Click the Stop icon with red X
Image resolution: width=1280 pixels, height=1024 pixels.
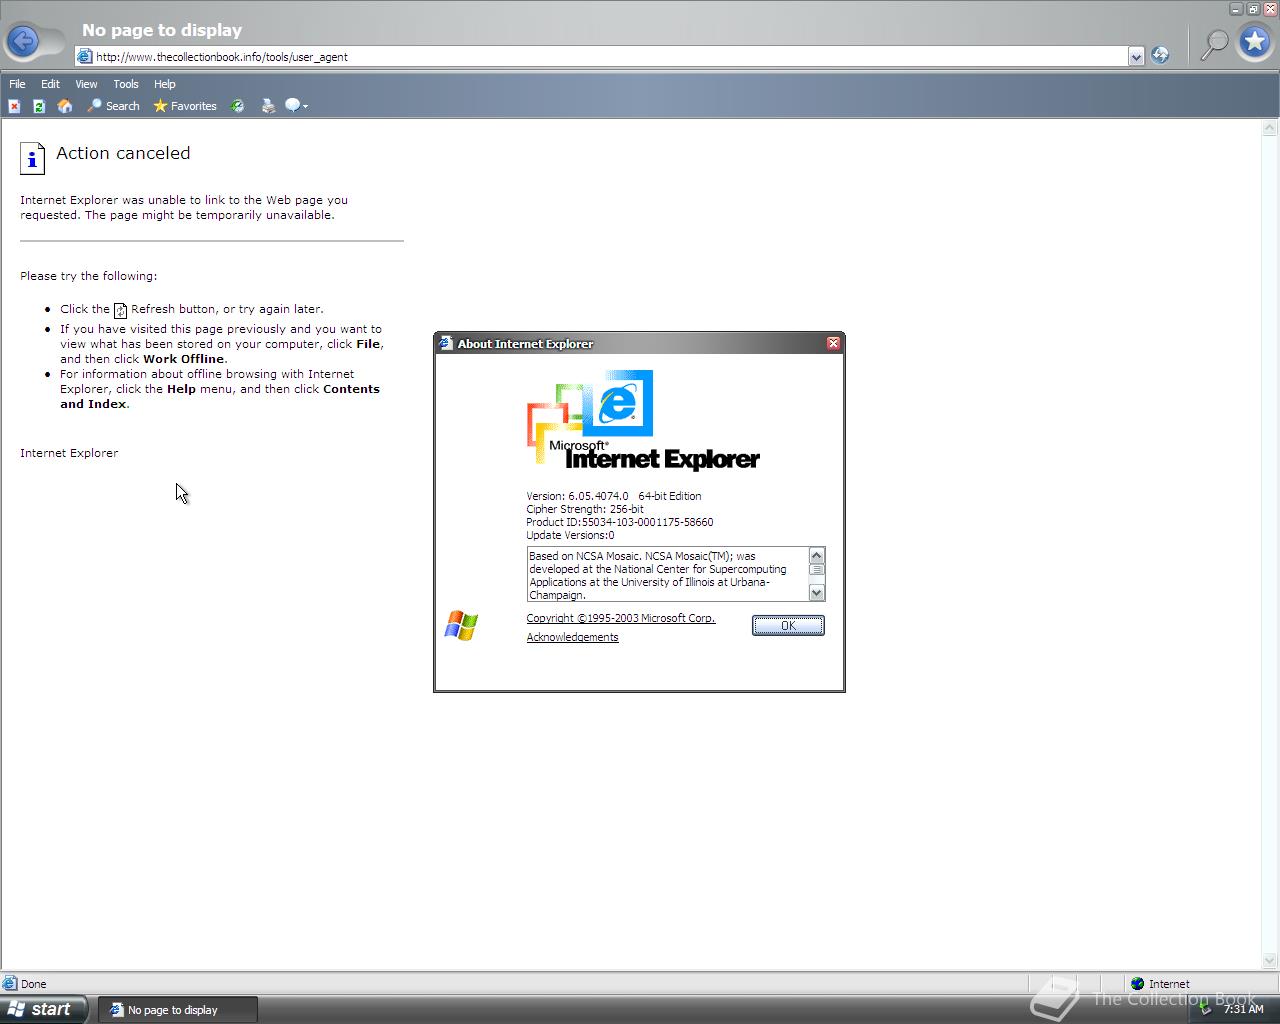14,106
